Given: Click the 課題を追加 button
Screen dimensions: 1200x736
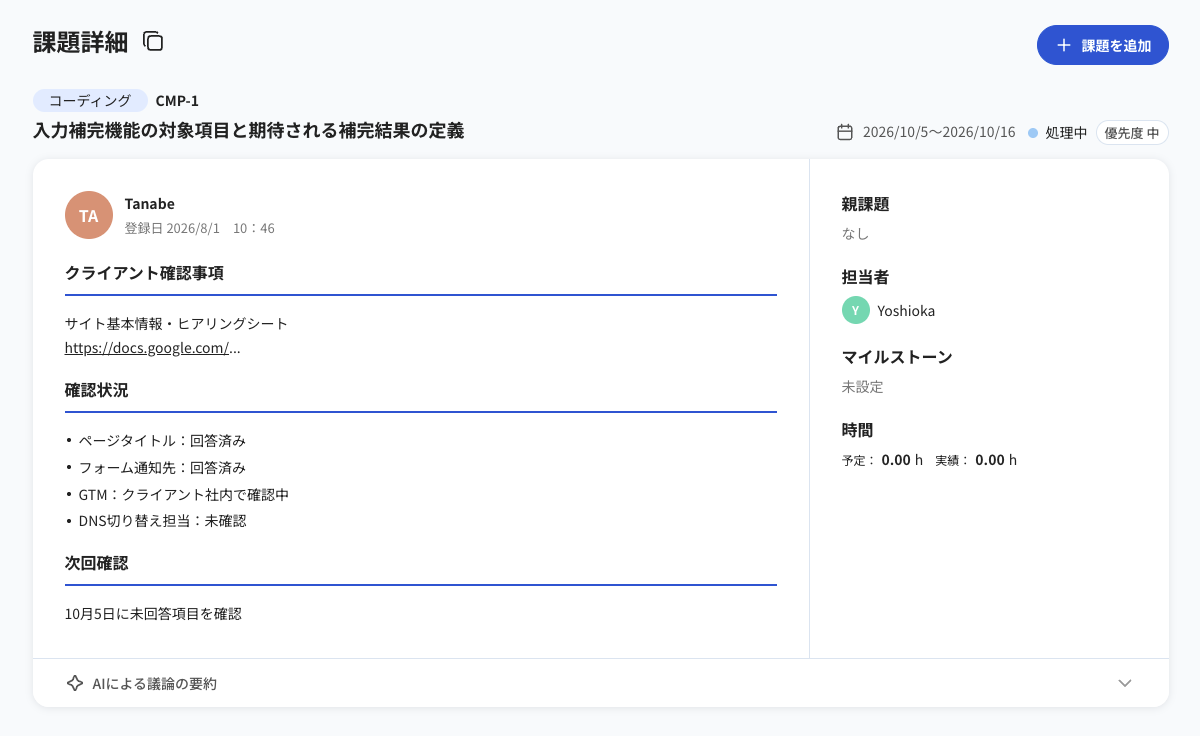Looking at the screenshot, I should [x=1103, y=45].
